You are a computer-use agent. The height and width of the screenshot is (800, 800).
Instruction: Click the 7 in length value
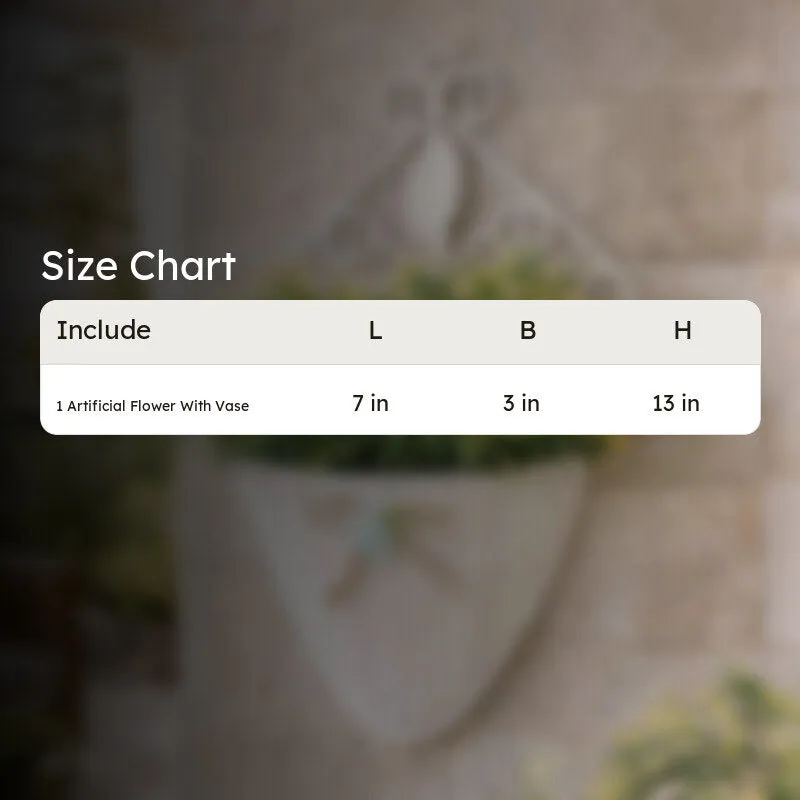click(370, 404)
